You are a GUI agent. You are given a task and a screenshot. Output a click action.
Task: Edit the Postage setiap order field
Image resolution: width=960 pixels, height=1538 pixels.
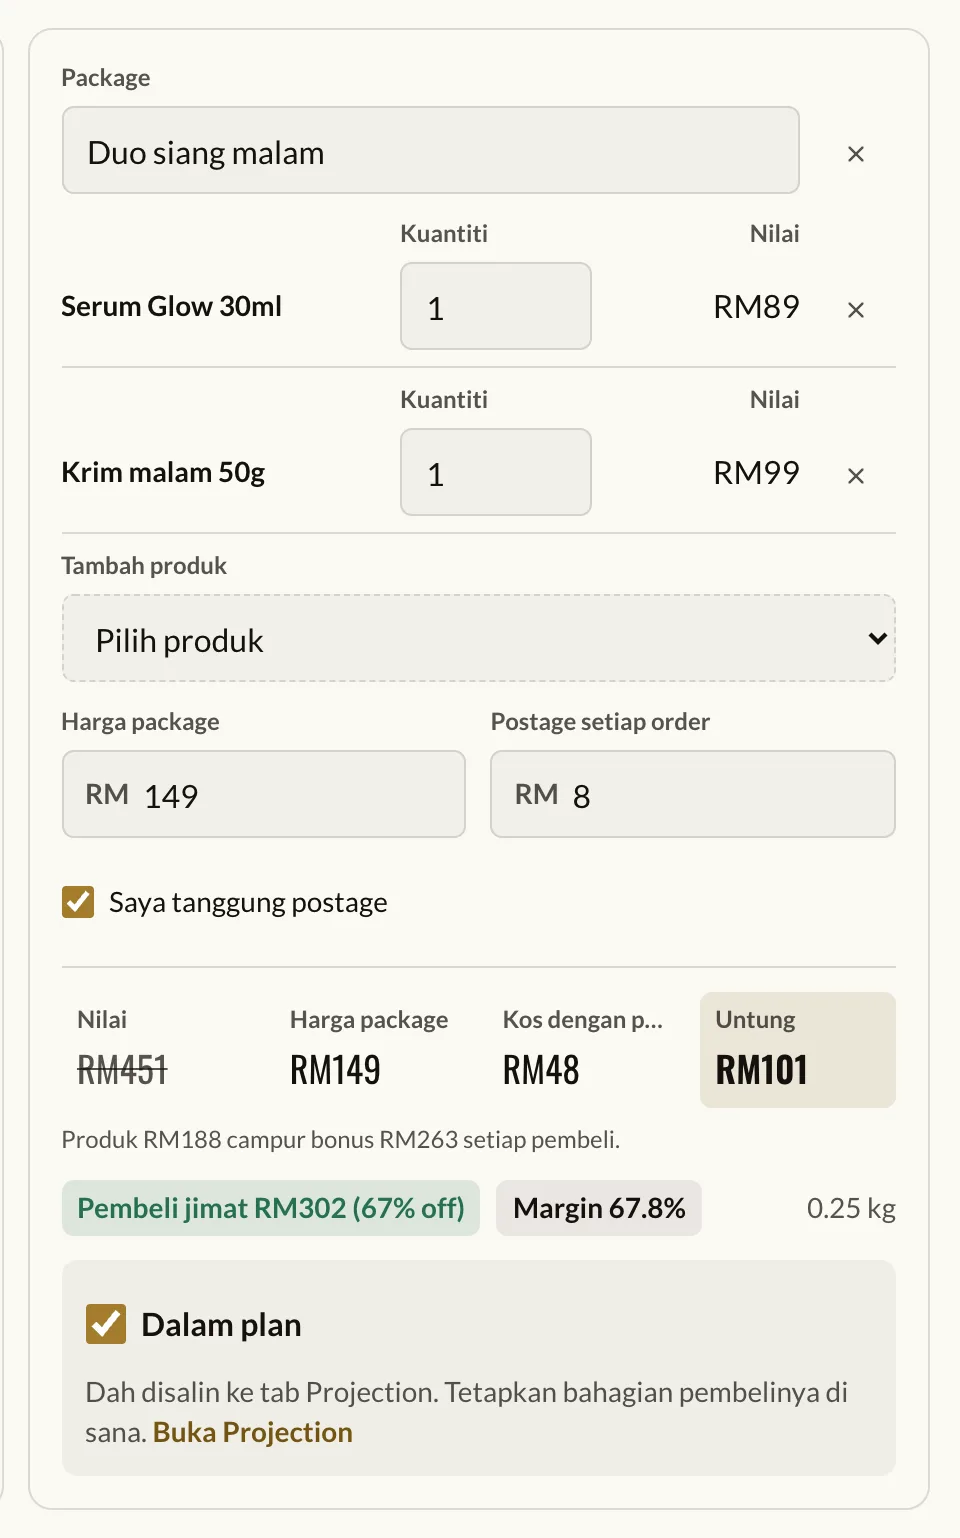(693, 794)
